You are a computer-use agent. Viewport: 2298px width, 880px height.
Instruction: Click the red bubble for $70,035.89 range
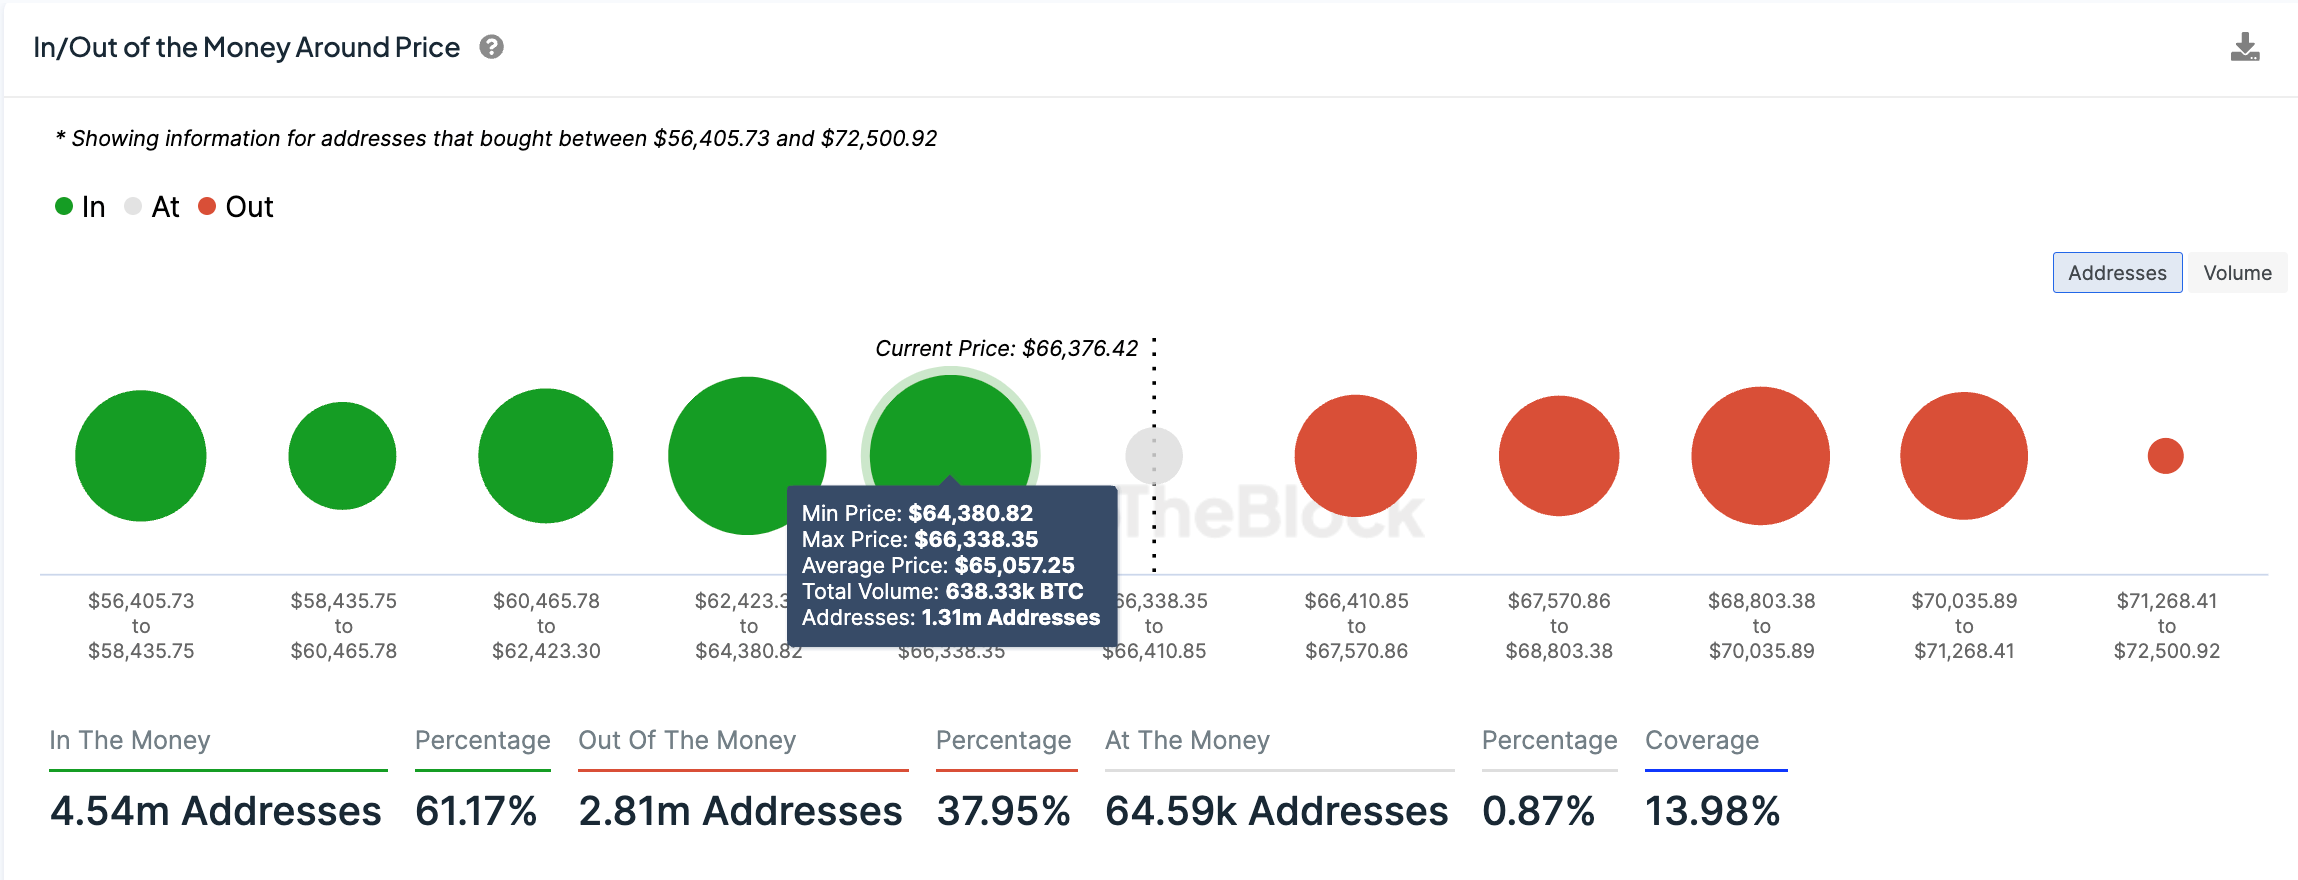pyautogui.click(x=1964, y=456)
